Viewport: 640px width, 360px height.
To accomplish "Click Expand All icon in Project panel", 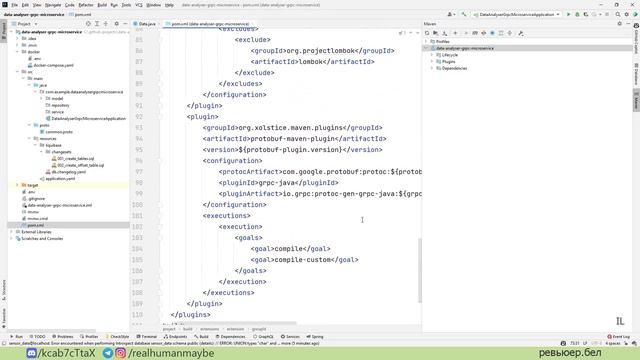I will pos(97,24).
